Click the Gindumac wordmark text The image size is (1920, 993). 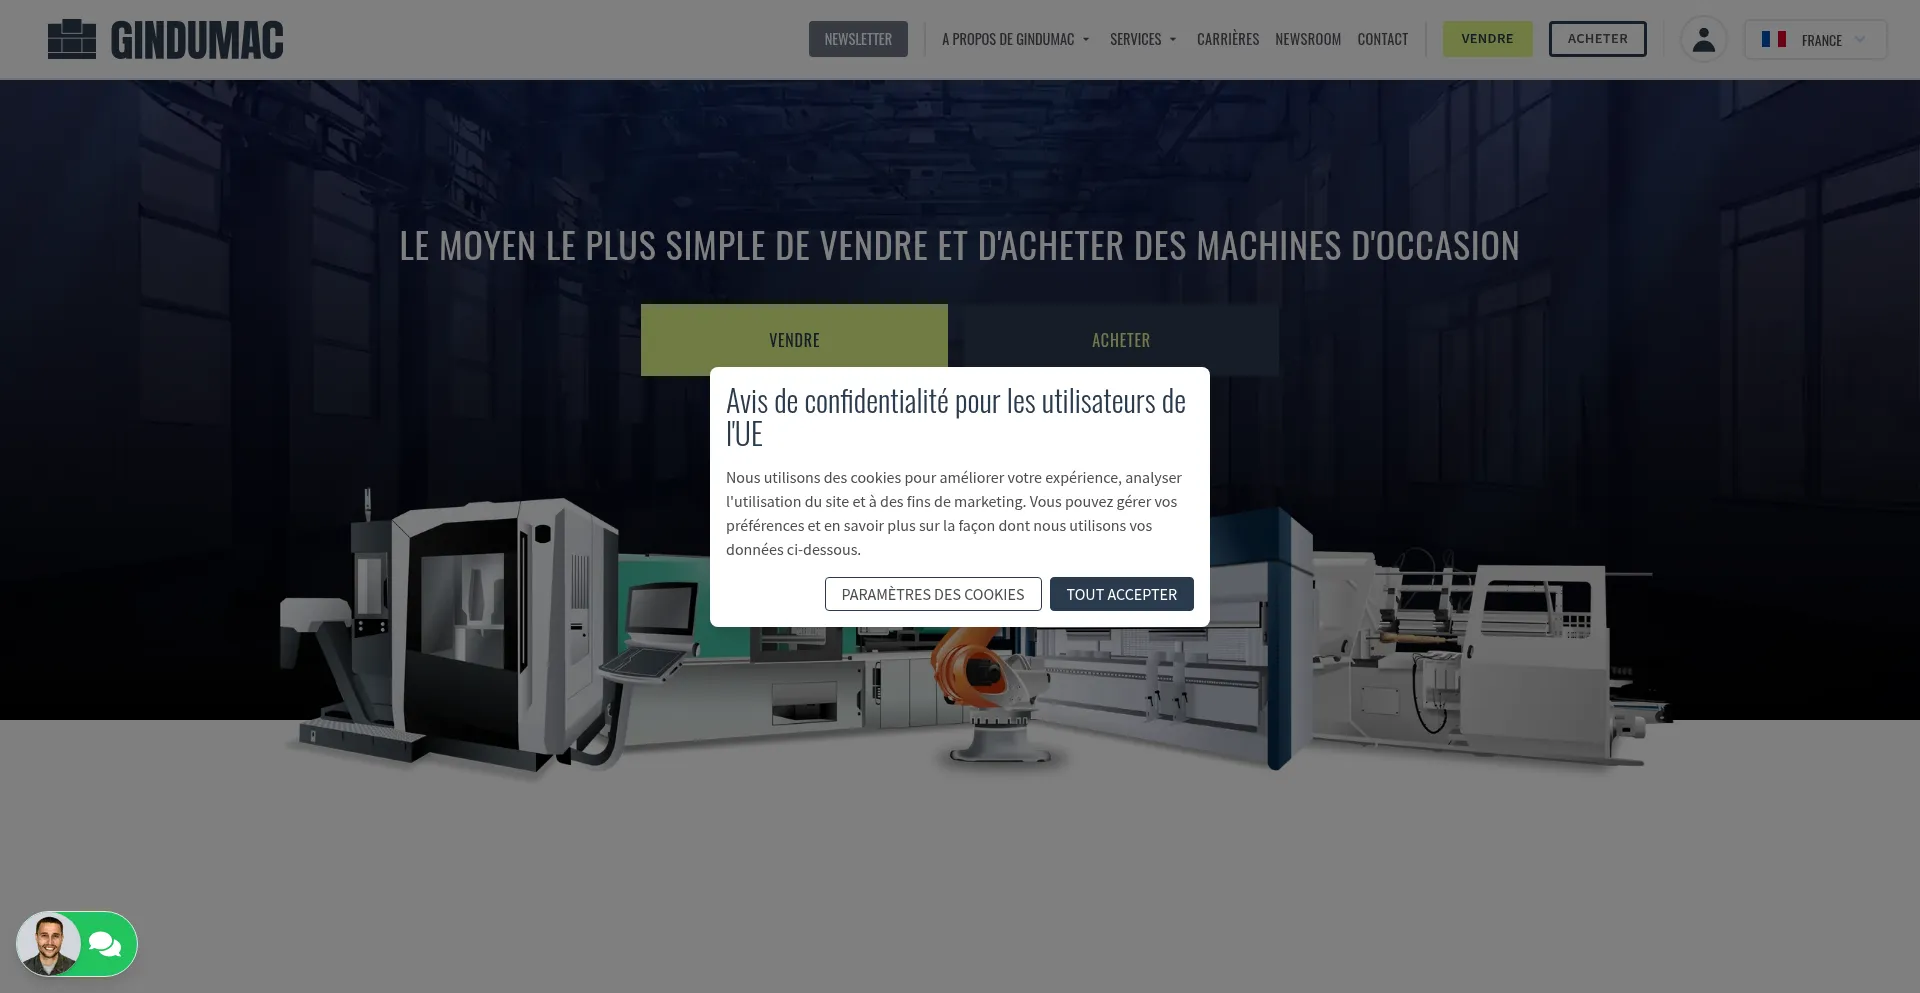coord(197,40)
